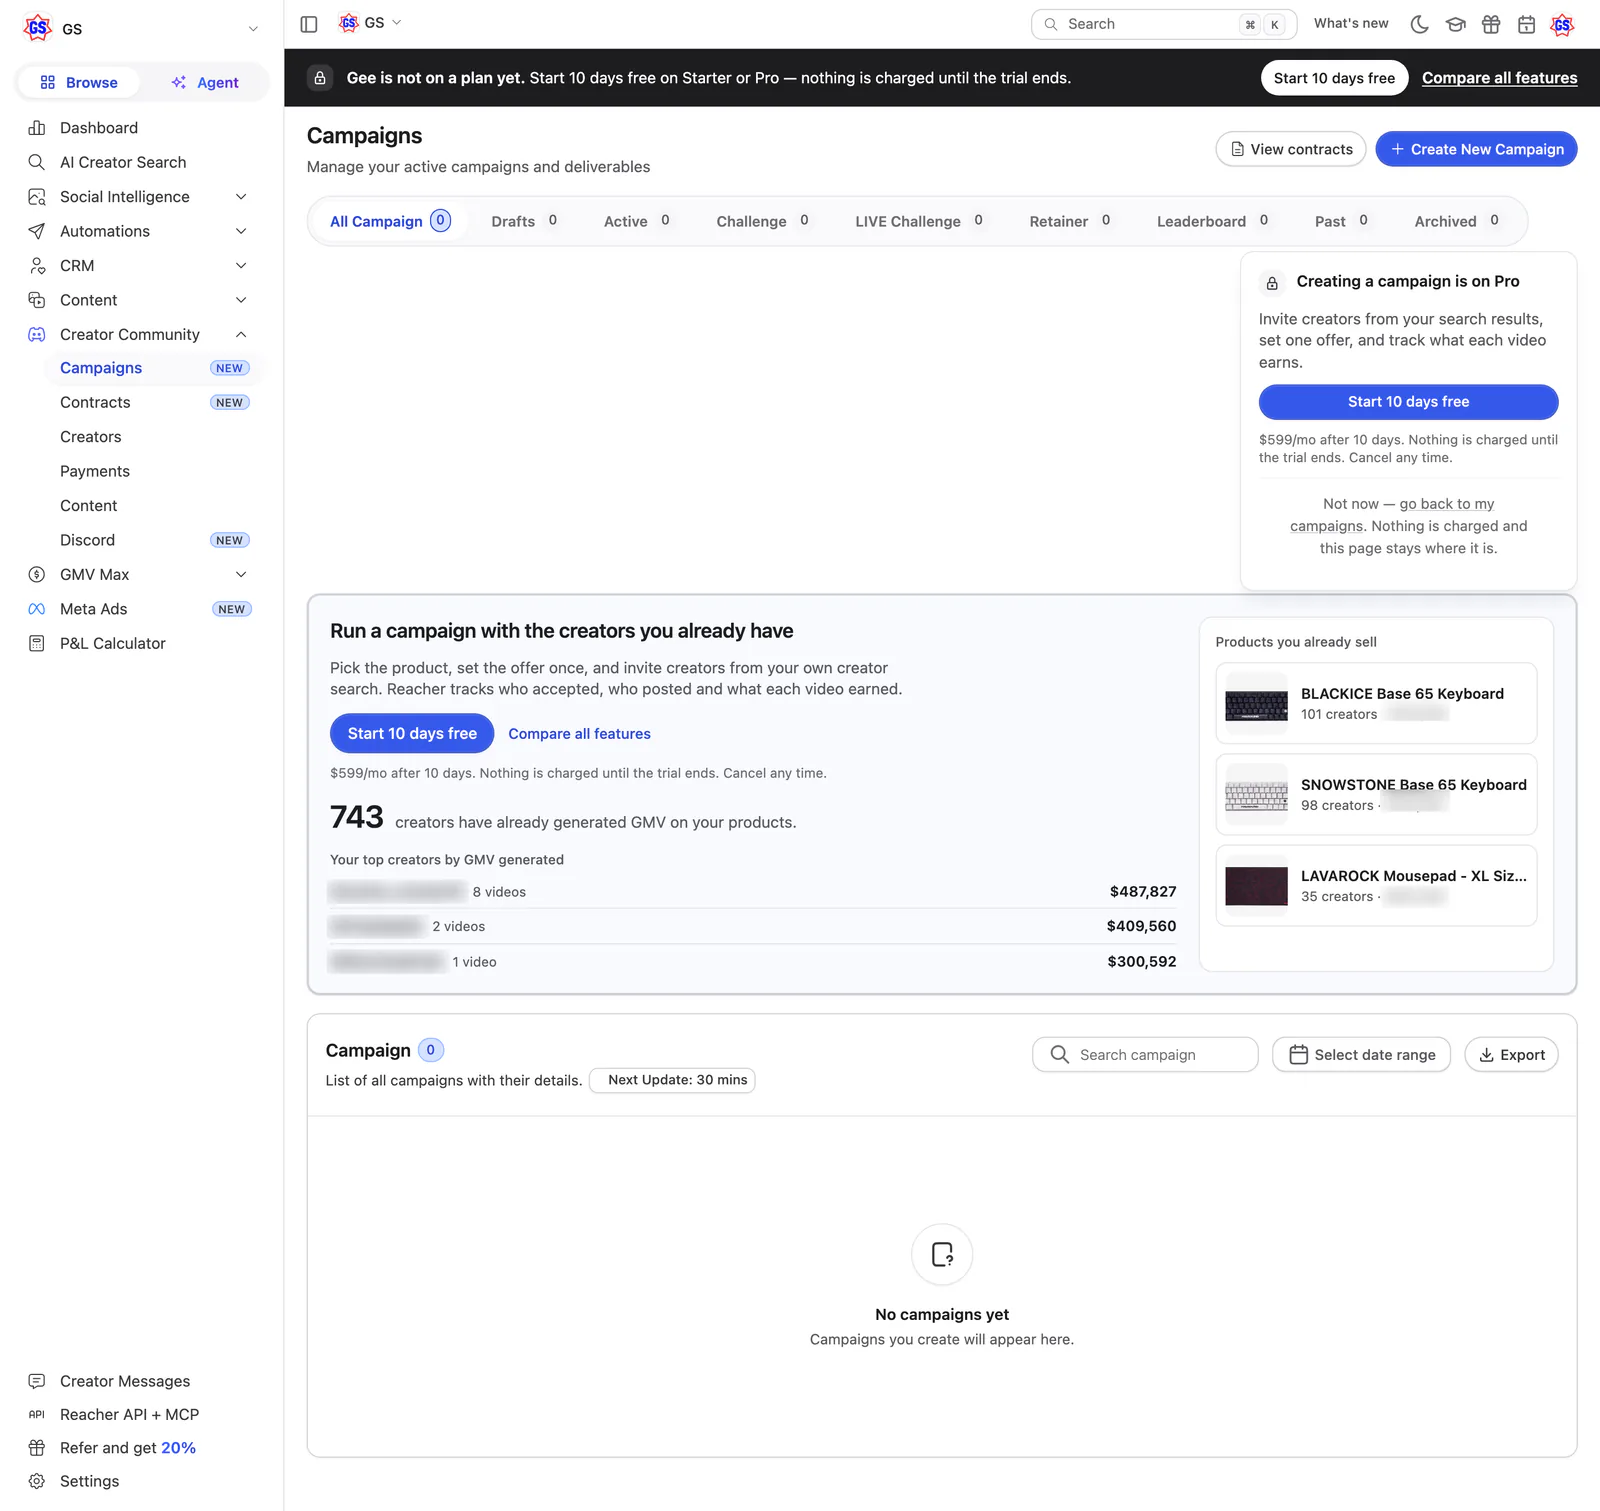Click Compare all features in banner
The width and height of the screenshot is (1600, 1511).
point(1499,78)
